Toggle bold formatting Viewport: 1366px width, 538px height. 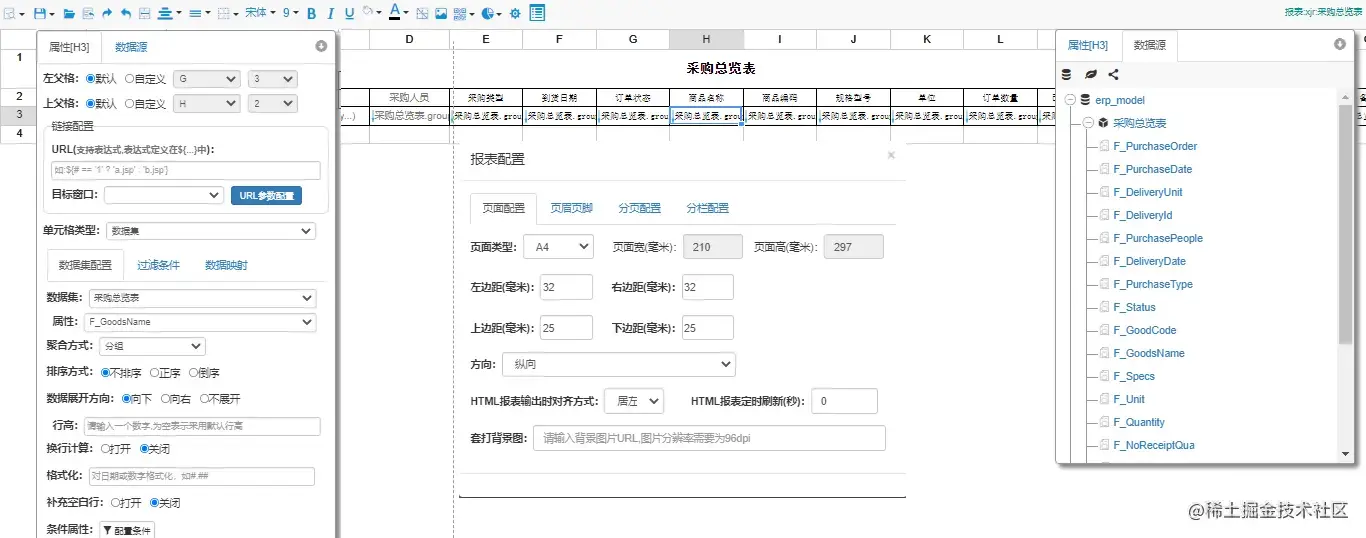pyautogui.click(x=311, y=14)
